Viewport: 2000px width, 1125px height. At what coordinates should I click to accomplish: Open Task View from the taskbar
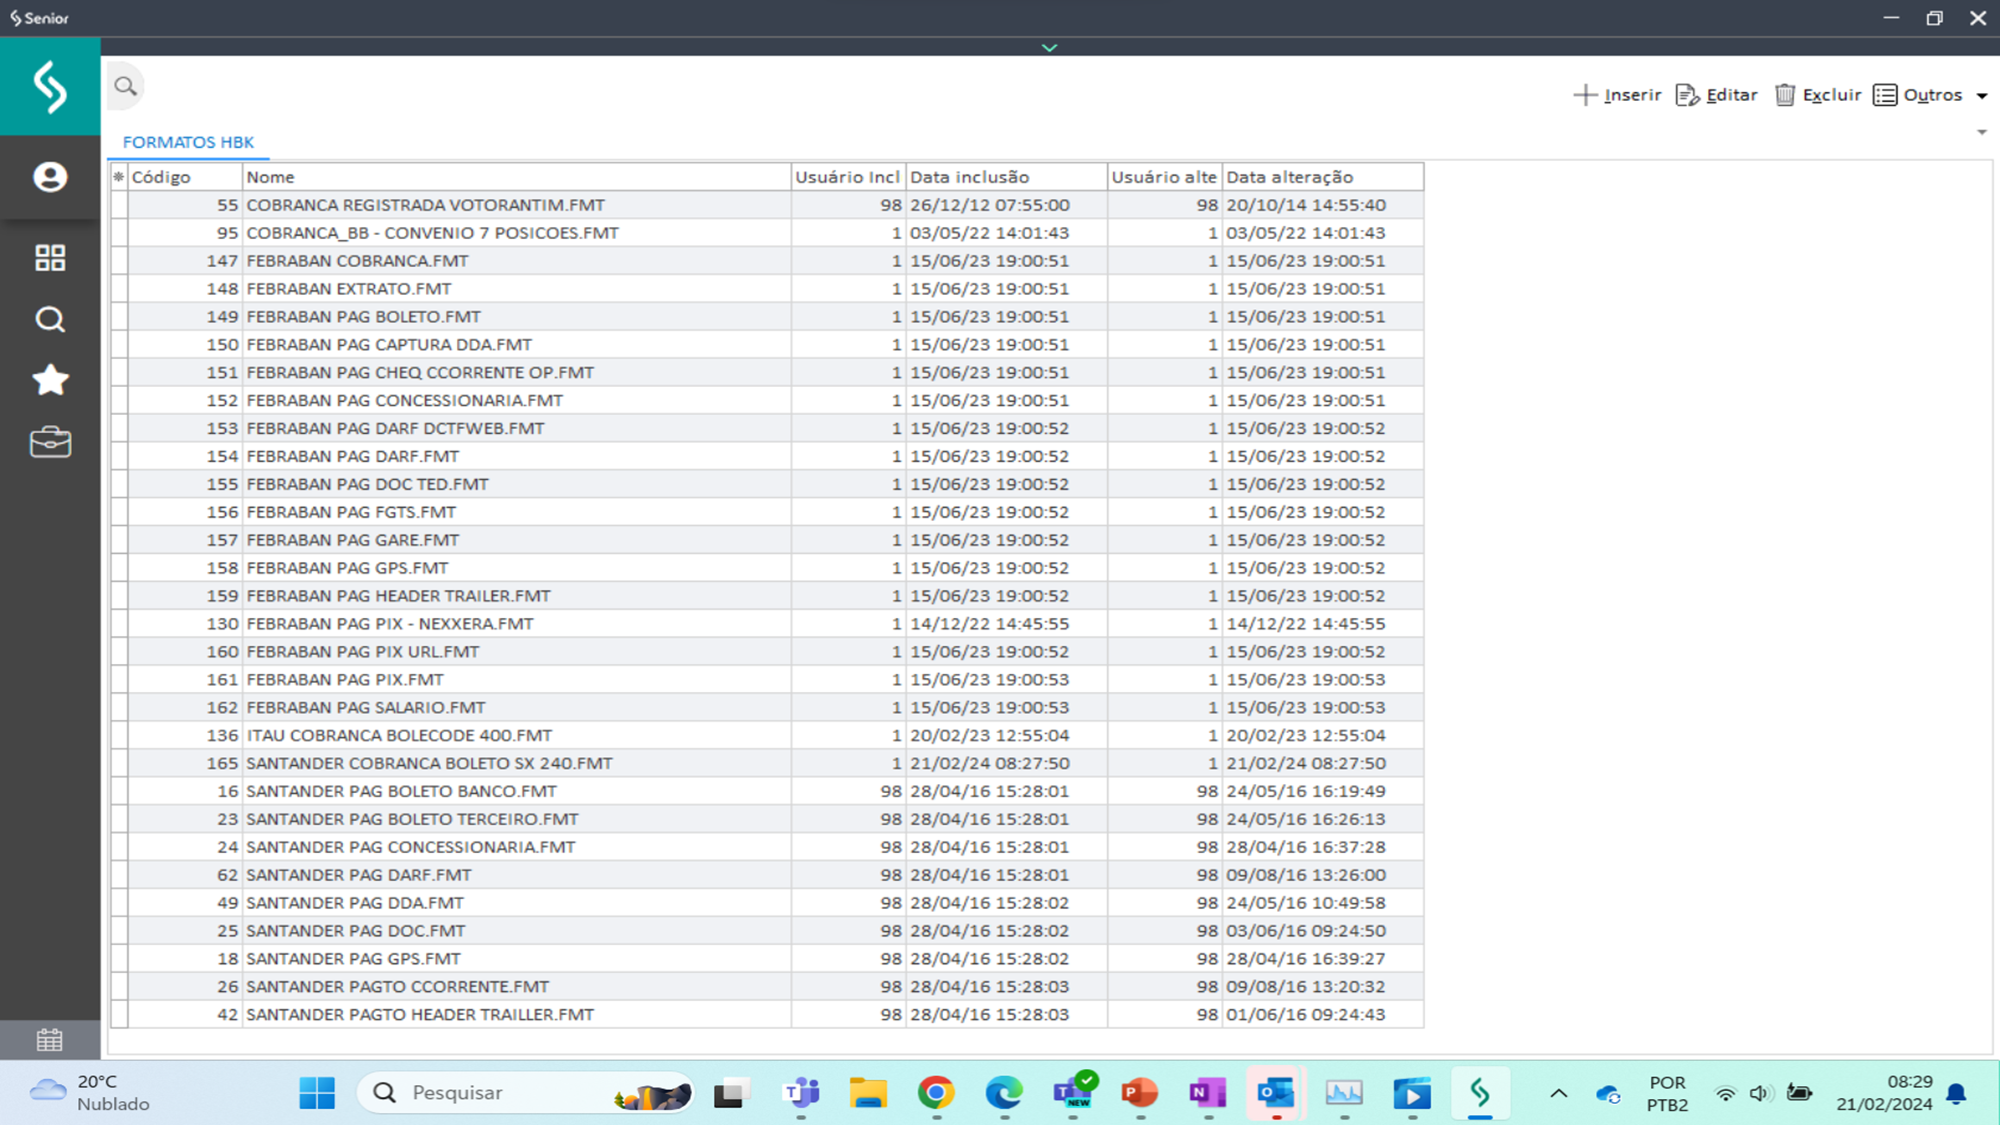point(732,1093)
